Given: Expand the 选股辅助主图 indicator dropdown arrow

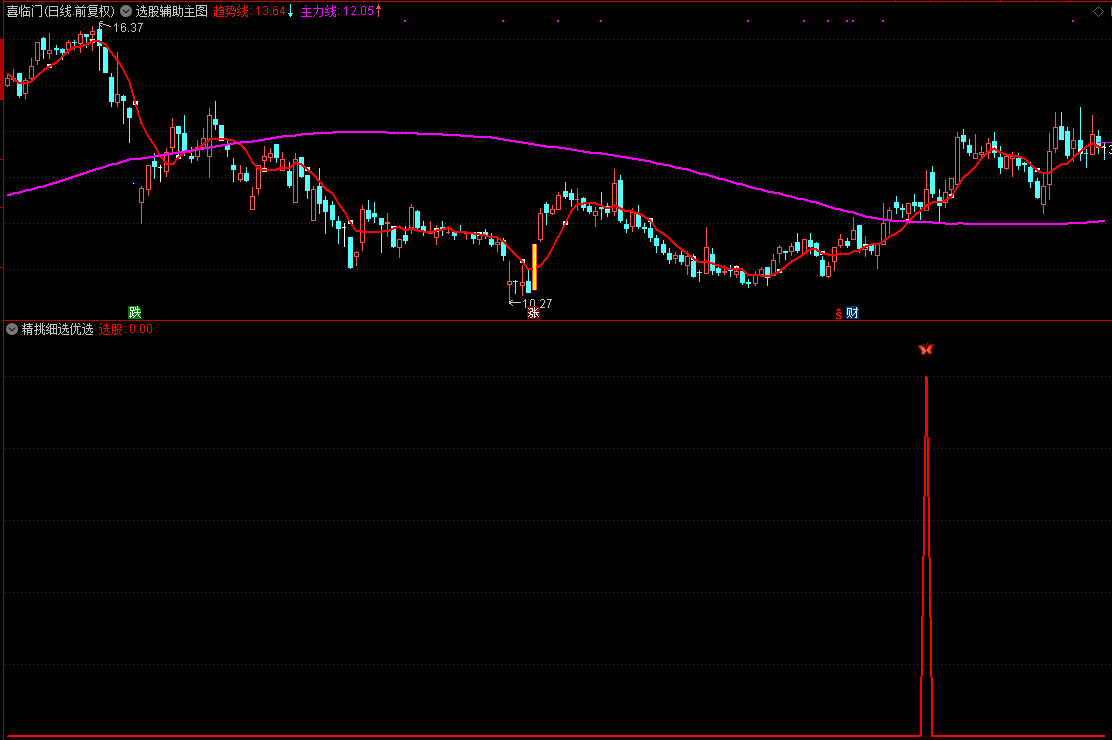Looking at the screenshot, I should tap(125, 11).
